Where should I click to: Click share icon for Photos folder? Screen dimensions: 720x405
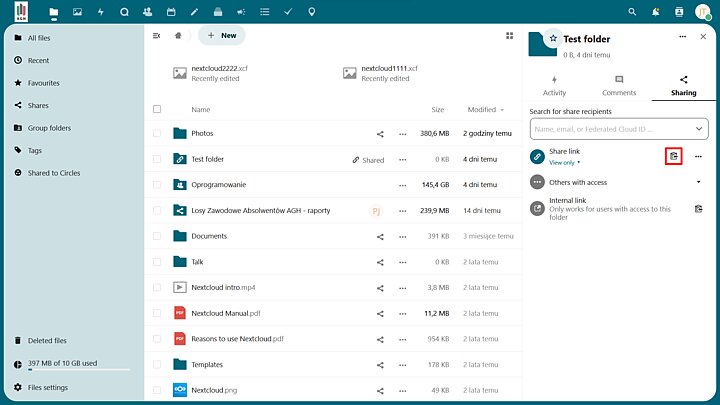(x=380, y=133)
